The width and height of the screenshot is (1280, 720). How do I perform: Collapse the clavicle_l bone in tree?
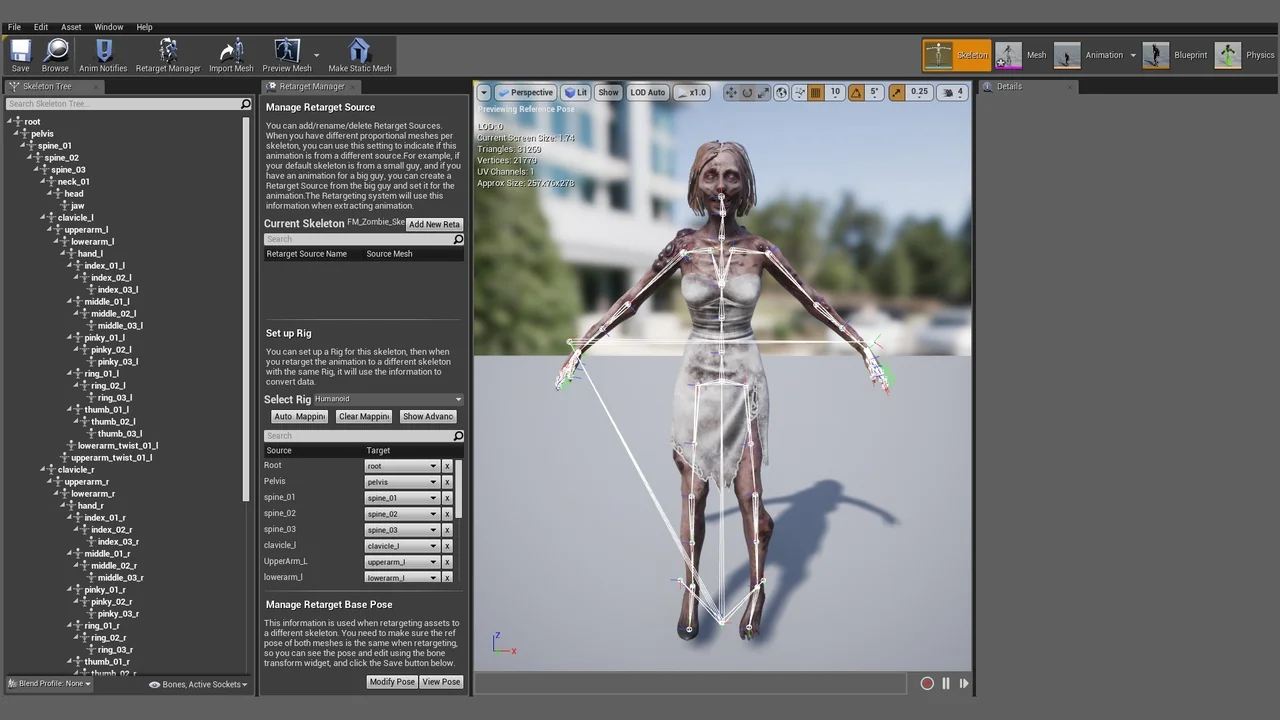click(x=44, y=218)
